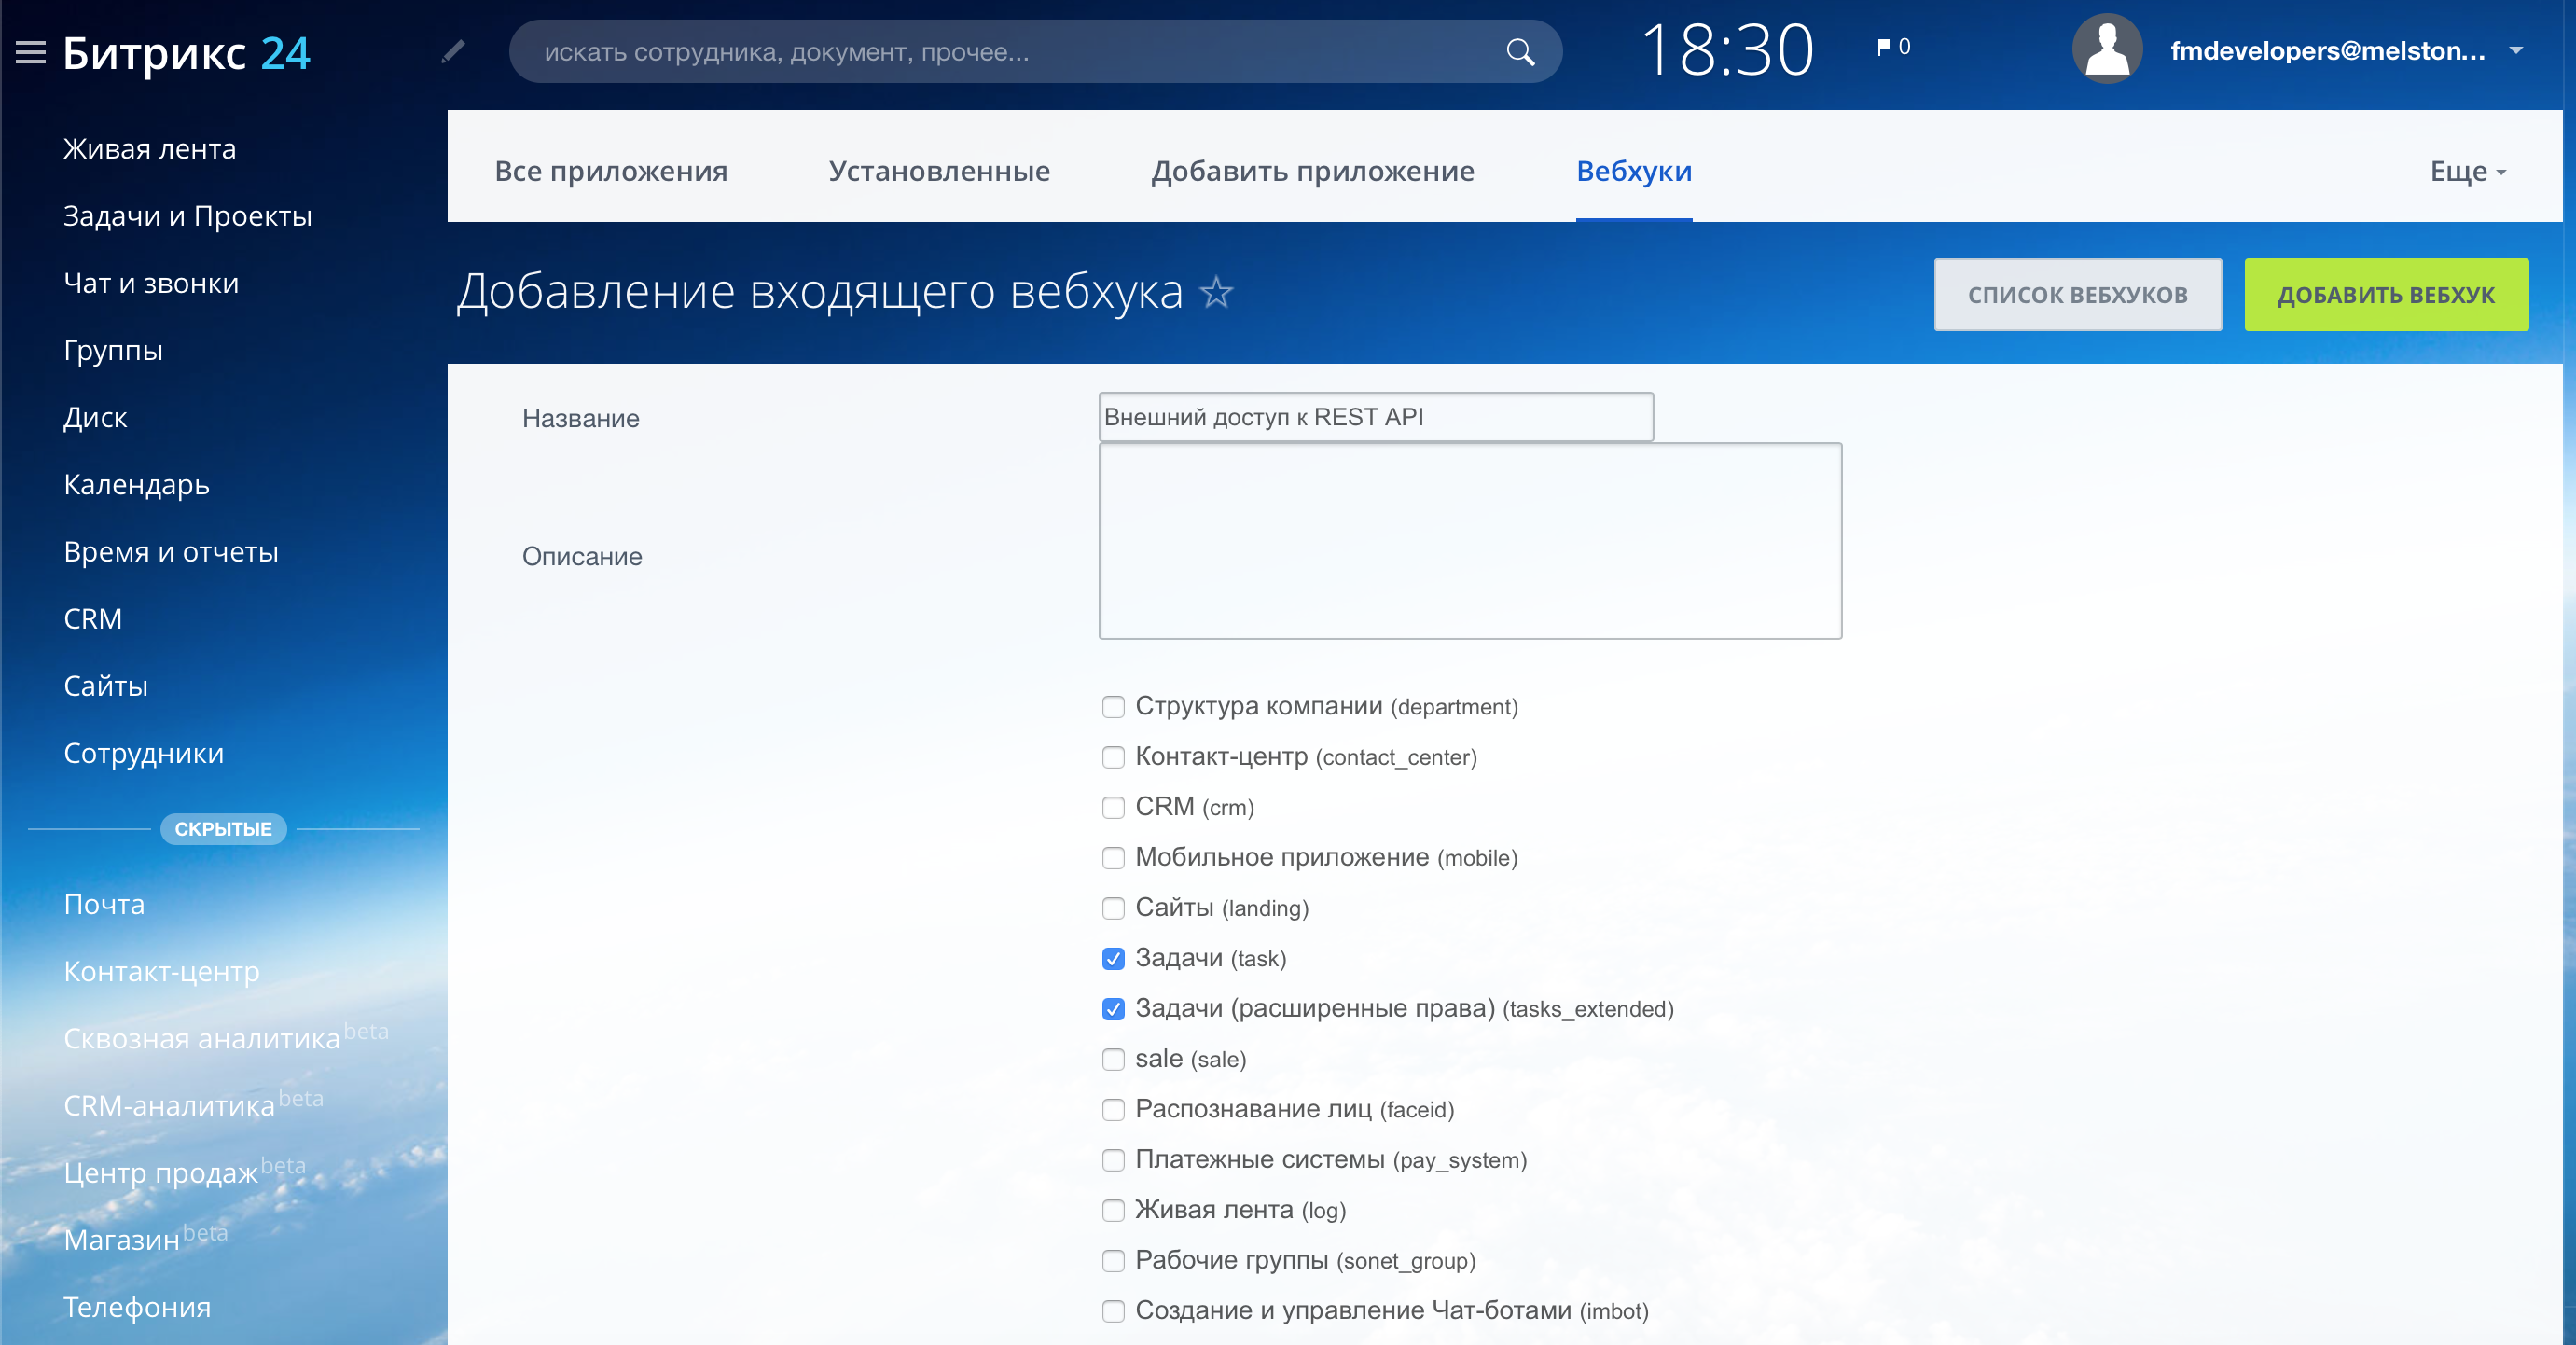Open Сквозная аналитика beta in sidebar
Viewport: 2576px width, 1345px height.
coord(226,1036)
